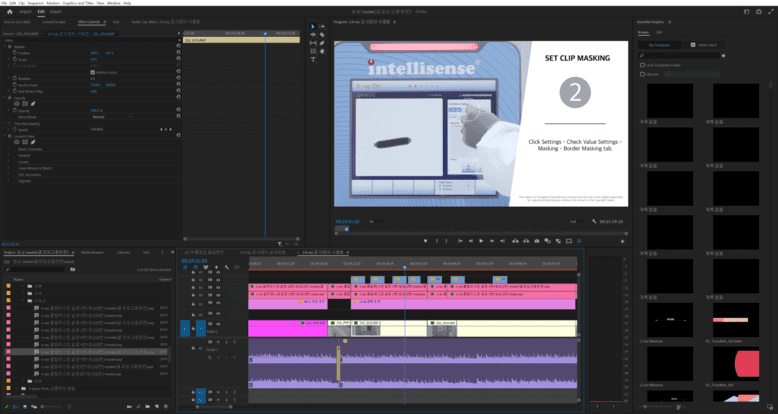
Task: Open the Sequence menu
Action: 36,2
